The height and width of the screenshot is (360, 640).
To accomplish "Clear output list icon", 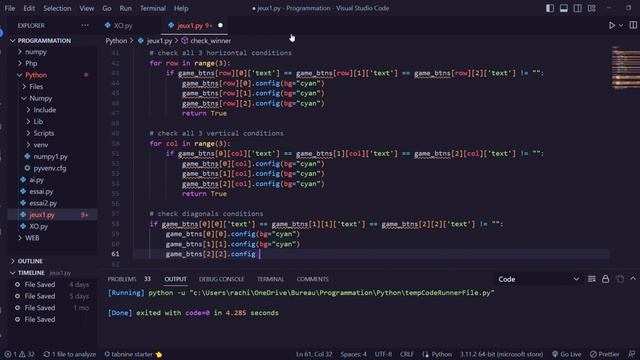I will 591,279.
